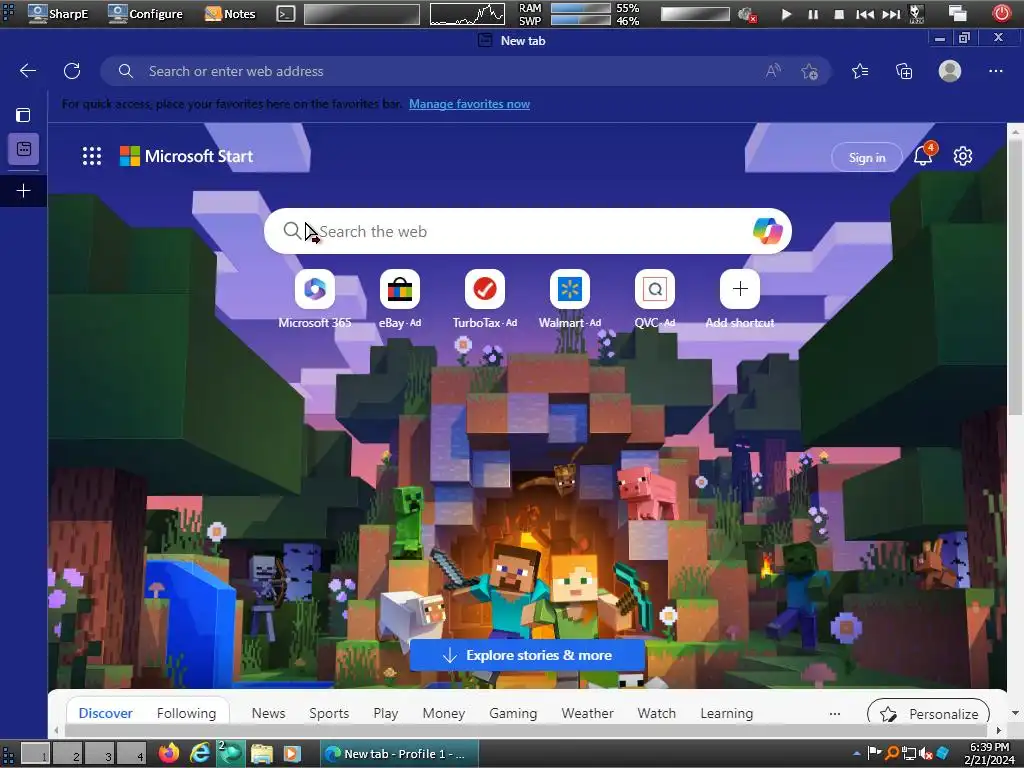Adjust the volume slider in top bar
1024x768 pixels.
(695, 14)
